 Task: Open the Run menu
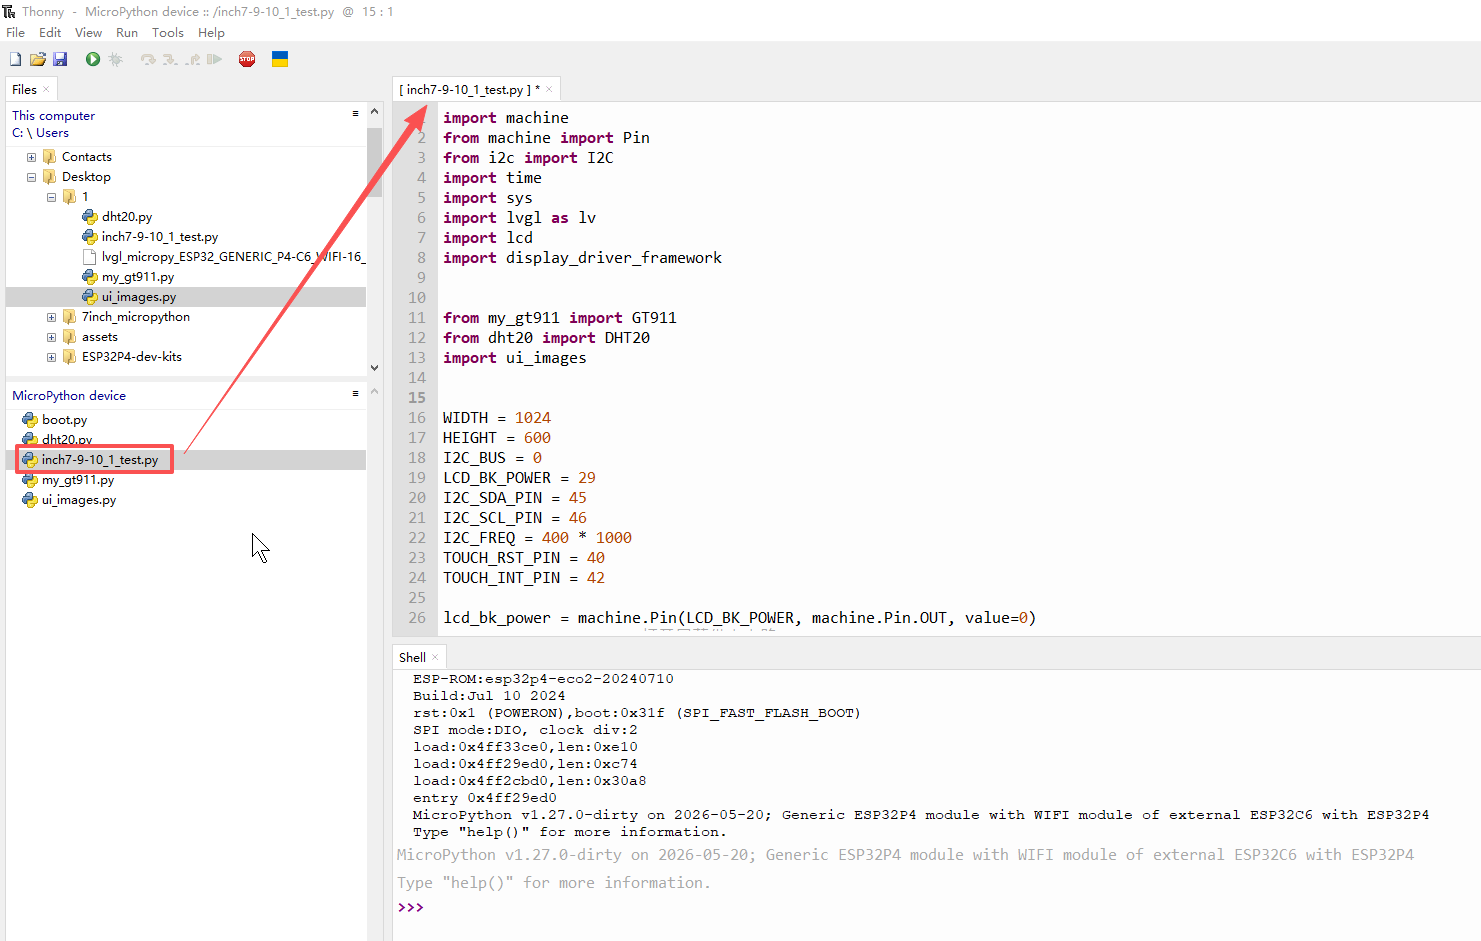coord(127,33)
